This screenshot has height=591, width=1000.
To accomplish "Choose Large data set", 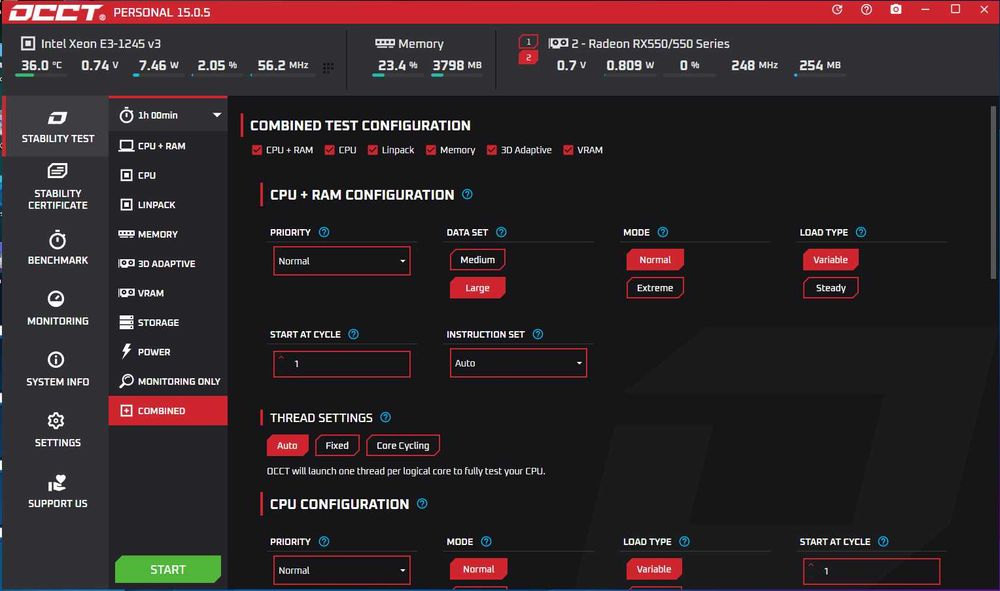I will [x=478, y=288].
